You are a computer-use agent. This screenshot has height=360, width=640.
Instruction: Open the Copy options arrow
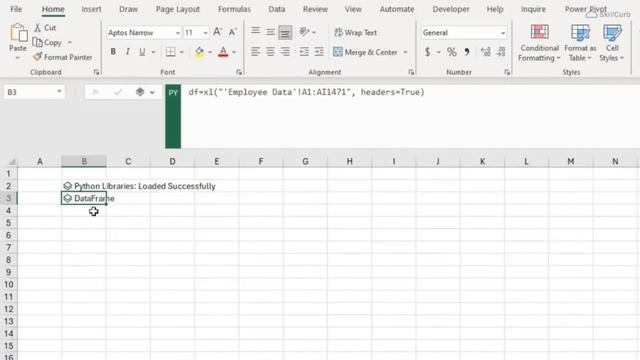69,42
